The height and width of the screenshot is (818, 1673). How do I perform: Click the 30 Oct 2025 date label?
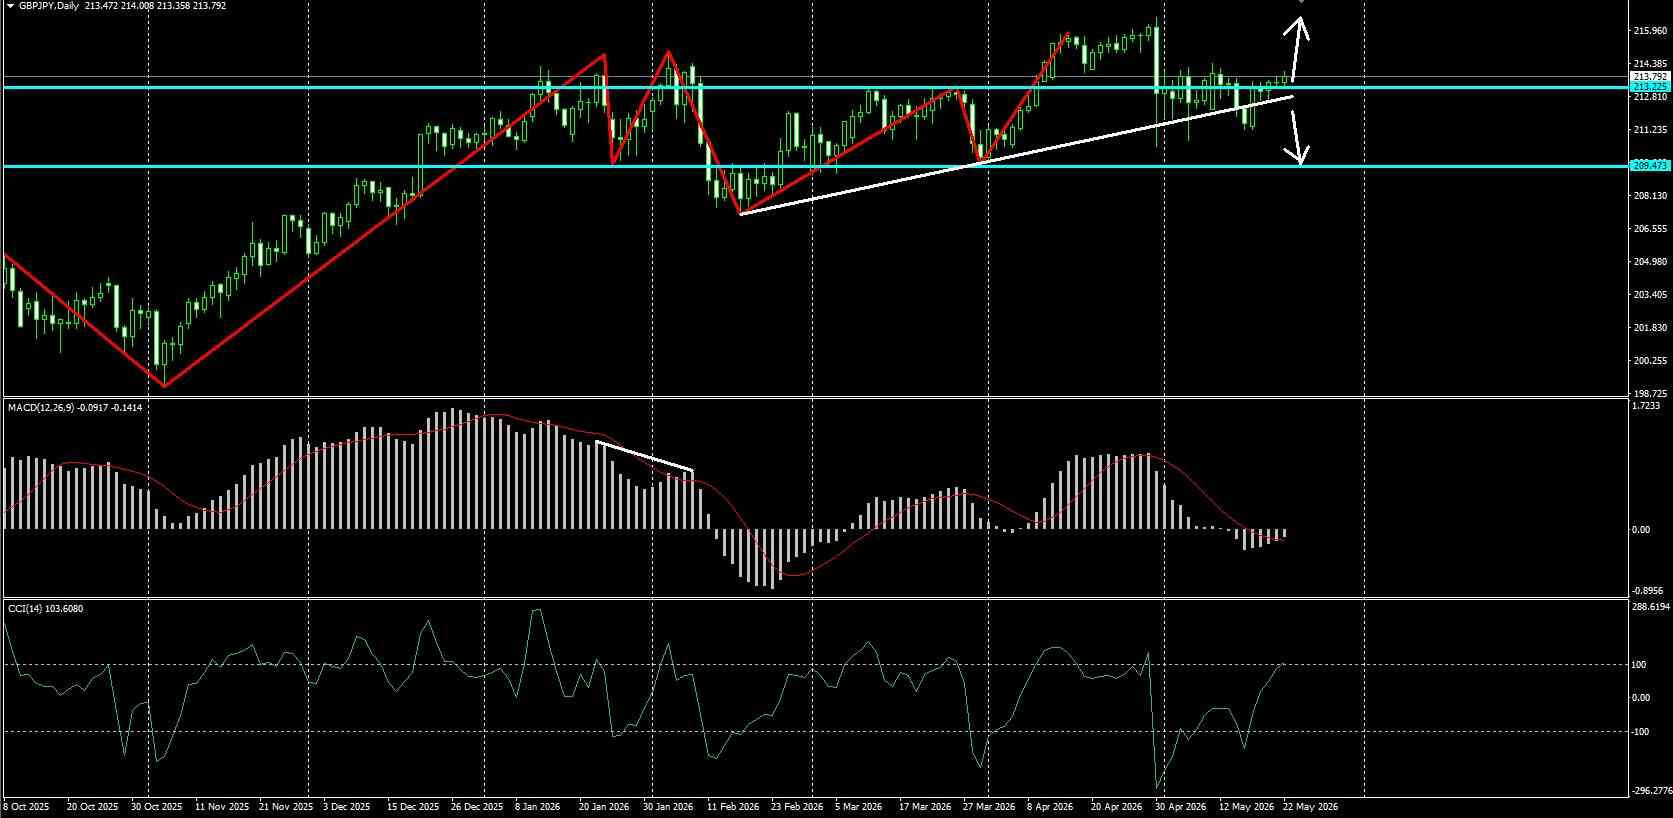point(158,806)
